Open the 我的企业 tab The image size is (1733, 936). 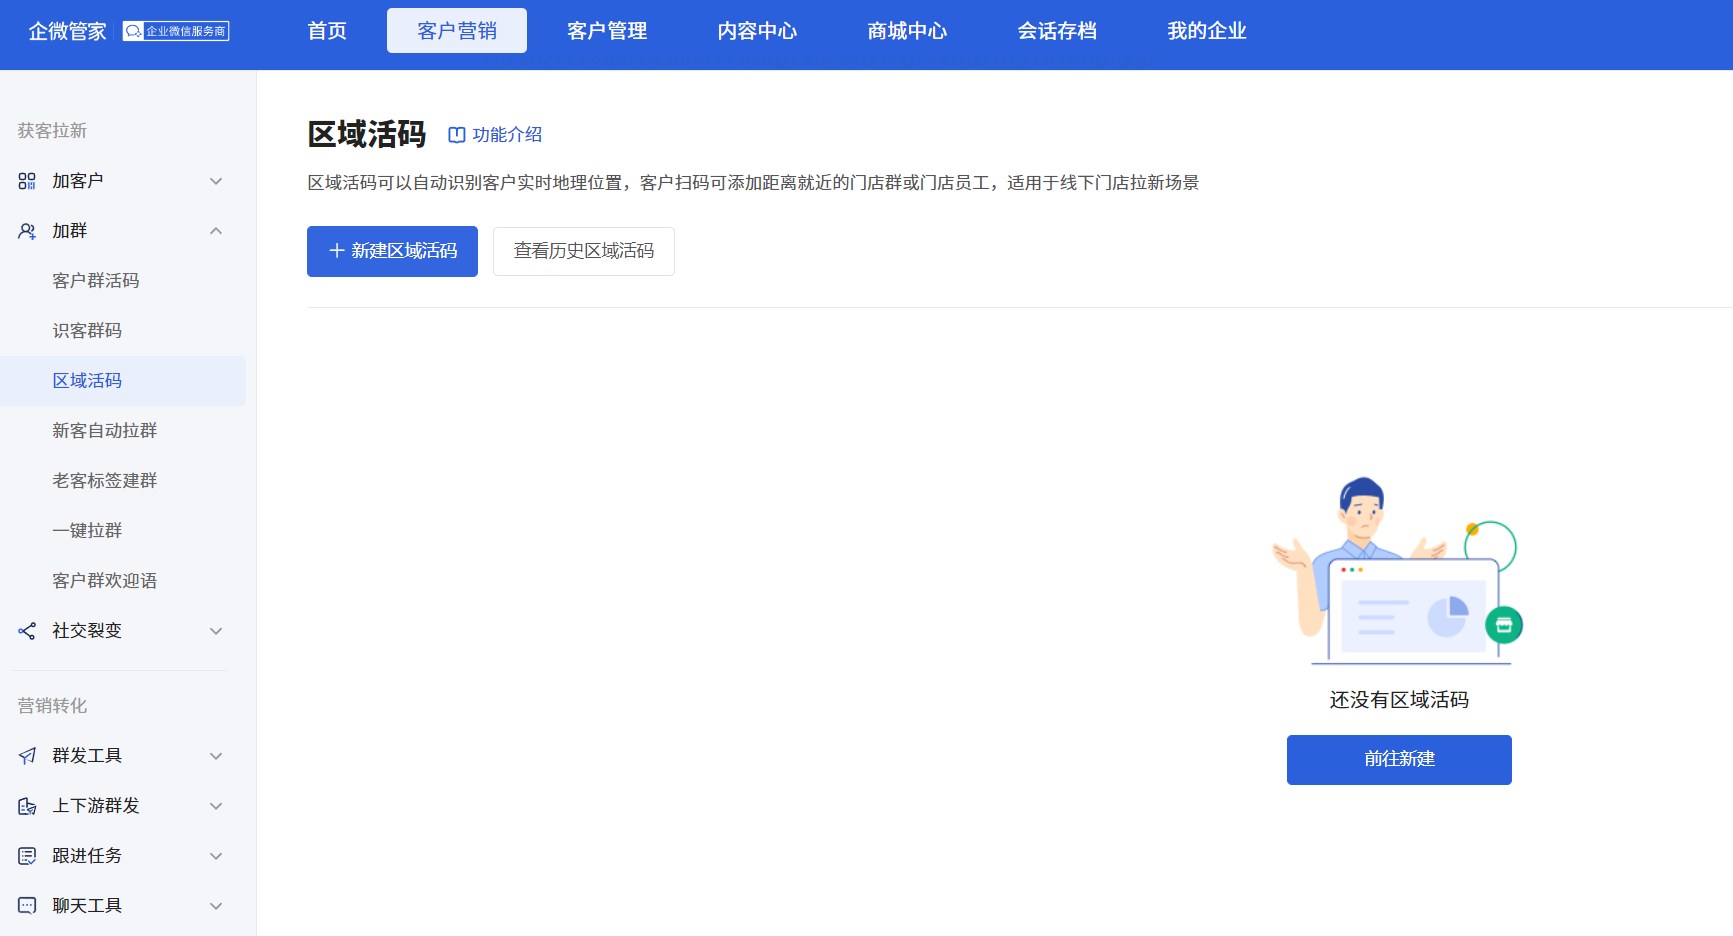pos(1207,31)
